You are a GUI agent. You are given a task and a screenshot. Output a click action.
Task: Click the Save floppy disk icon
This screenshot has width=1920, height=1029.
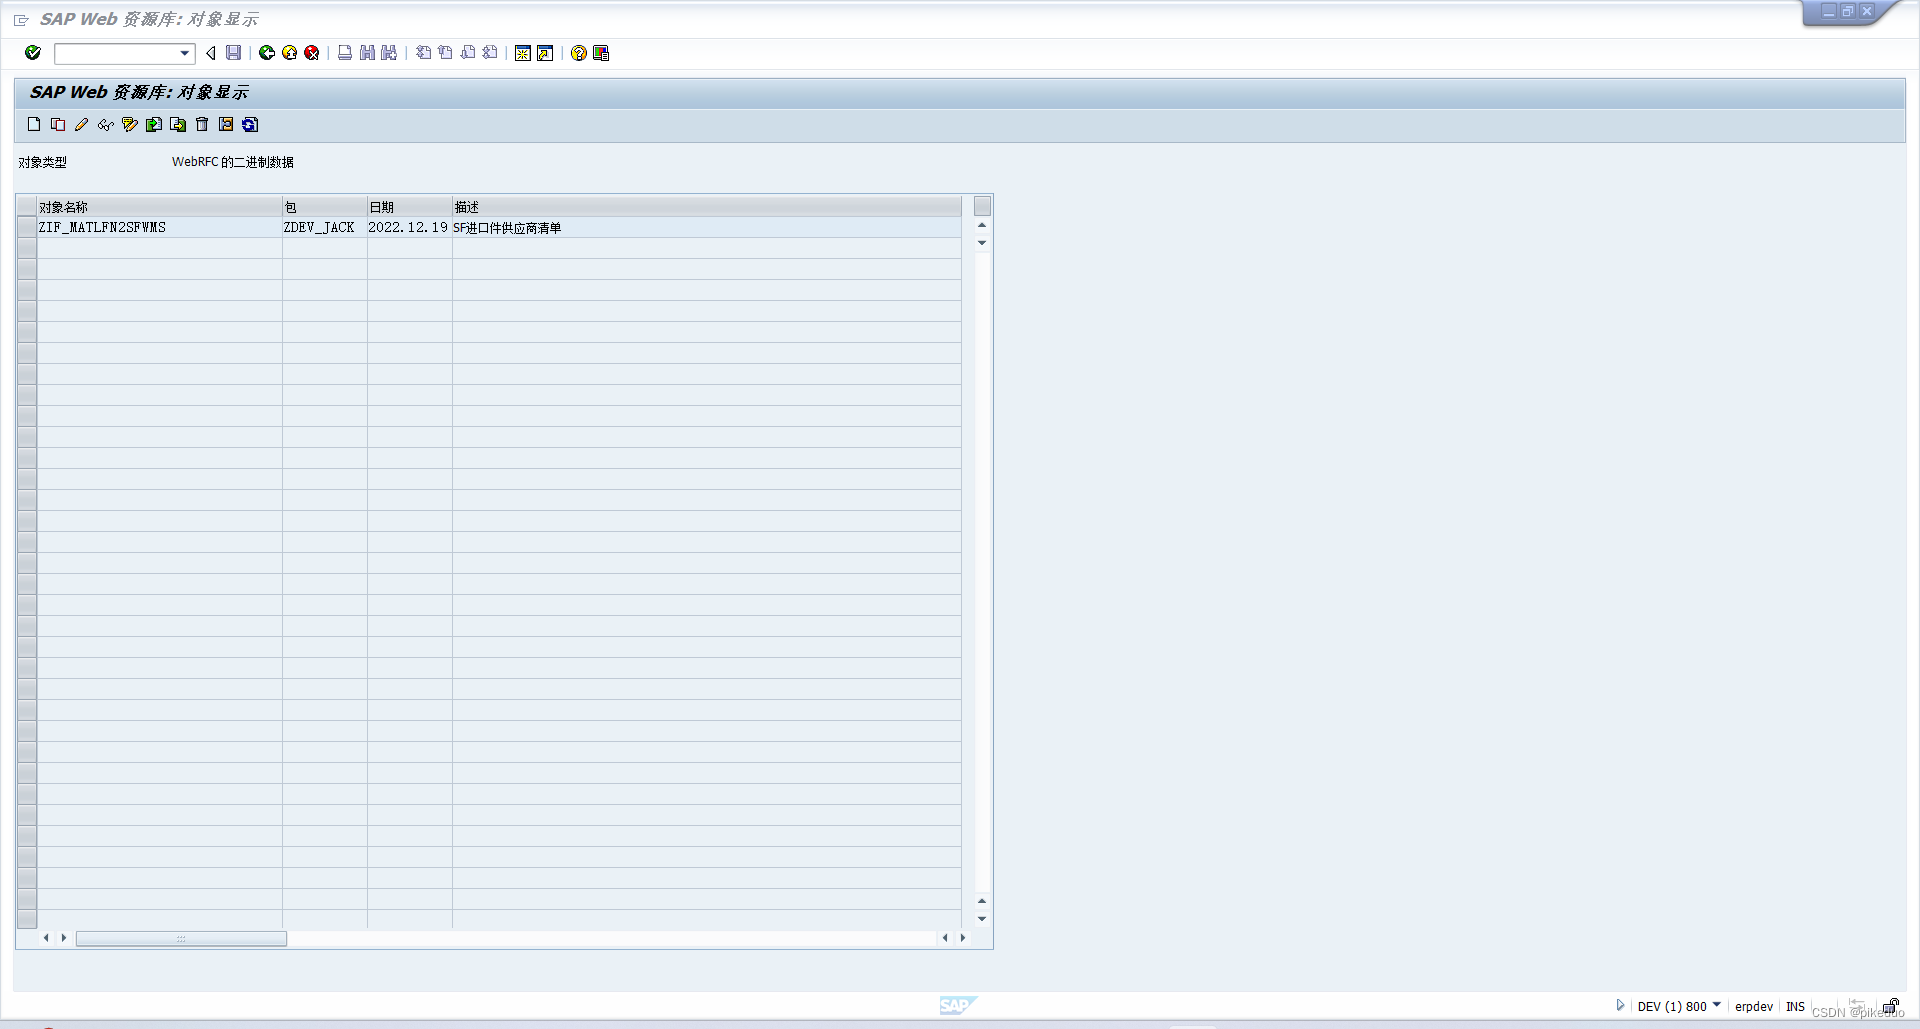tap(234, 53)
